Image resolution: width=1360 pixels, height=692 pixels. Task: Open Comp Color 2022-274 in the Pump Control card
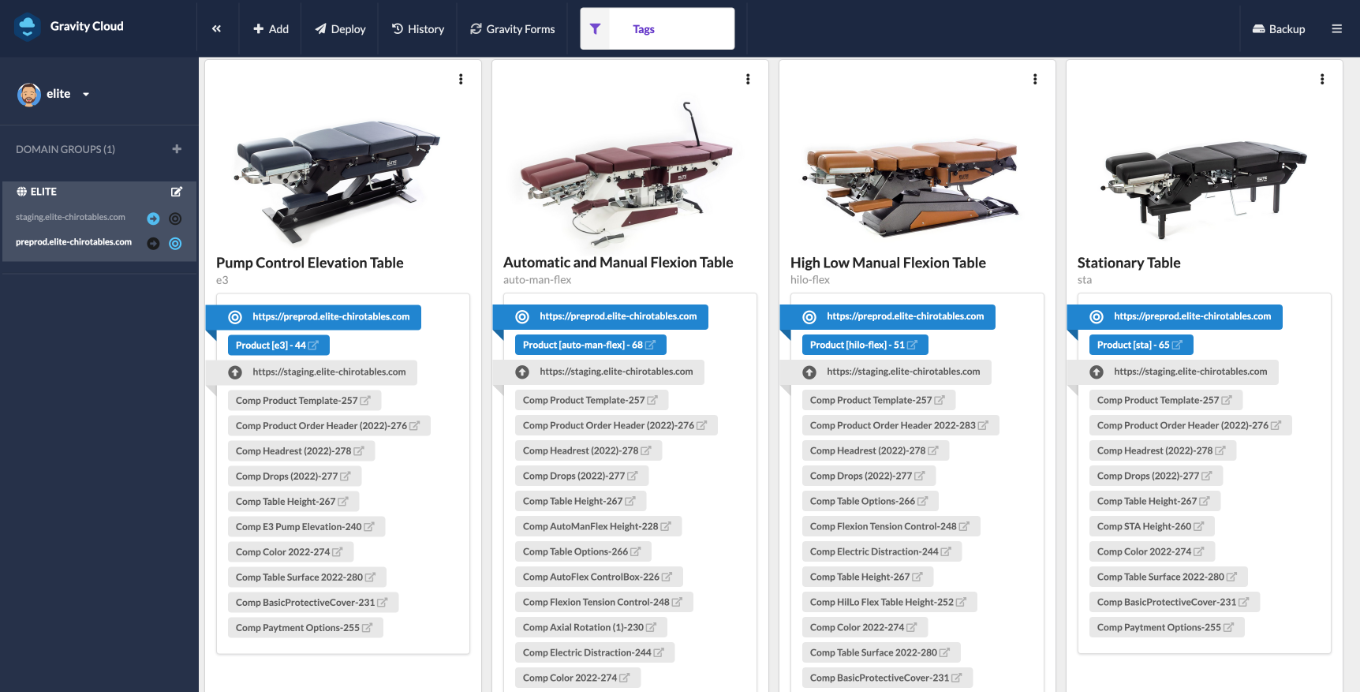point(290,552)
